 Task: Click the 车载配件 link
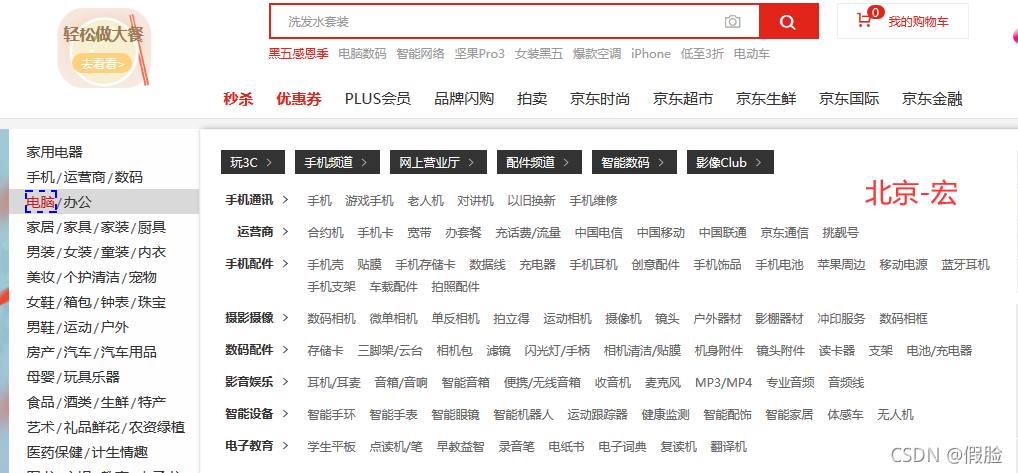pyautogui.click(x=393, y=287)
